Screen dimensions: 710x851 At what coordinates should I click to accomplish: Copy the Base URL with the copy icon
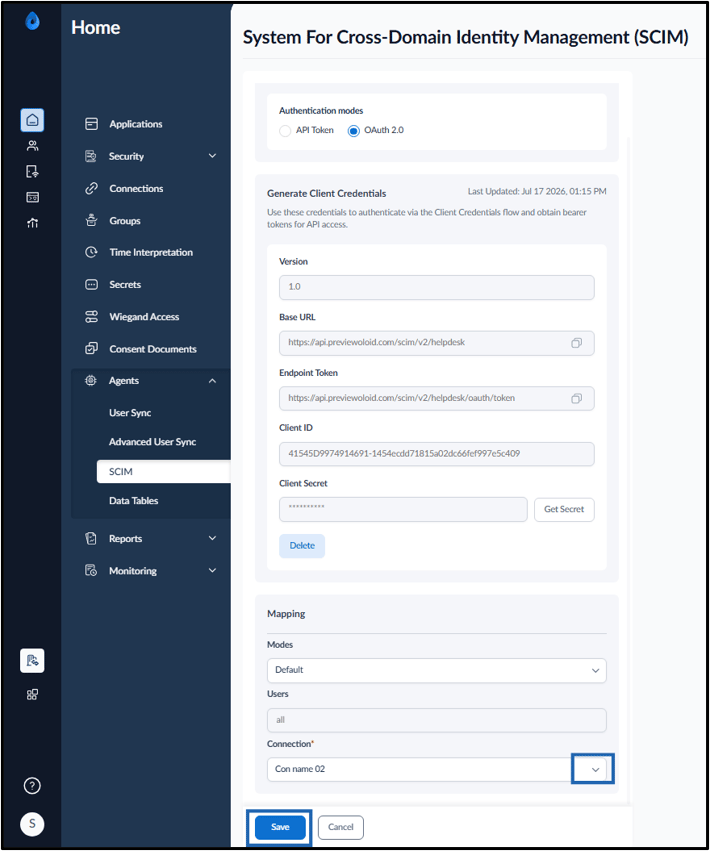point(576,343)
